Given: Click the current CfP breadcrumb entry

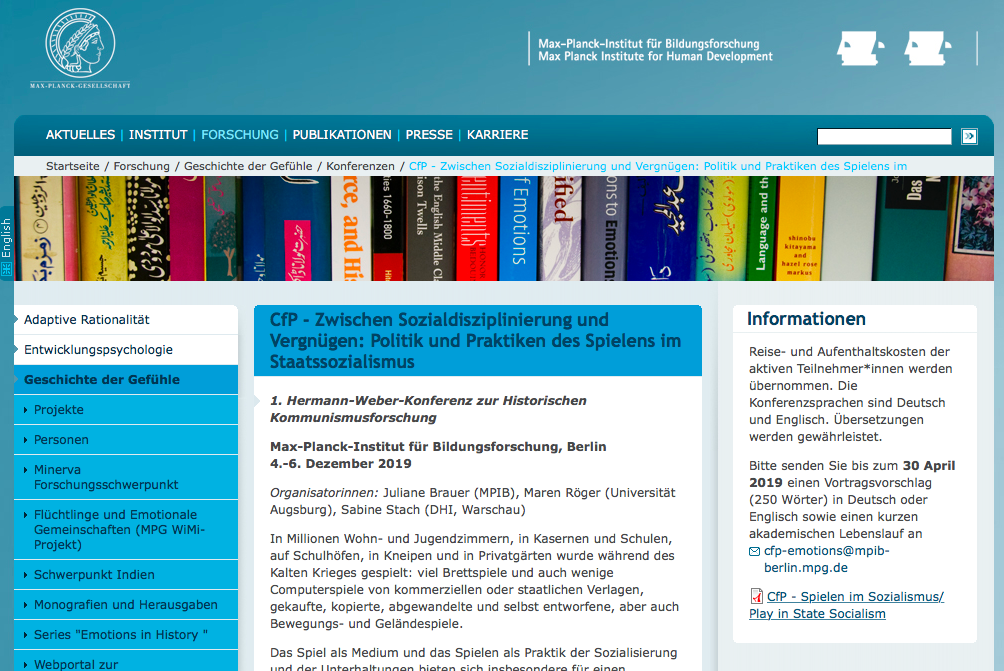Looking at the screenshot, I should pos(658,166).
